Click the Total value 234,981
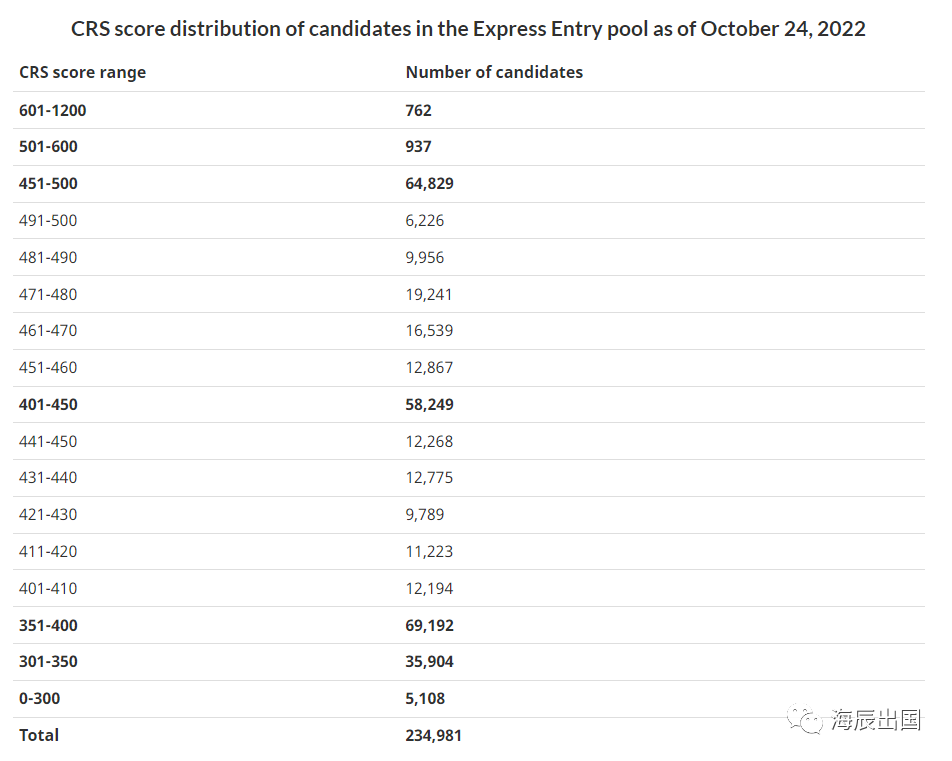 tap(434, 735)
